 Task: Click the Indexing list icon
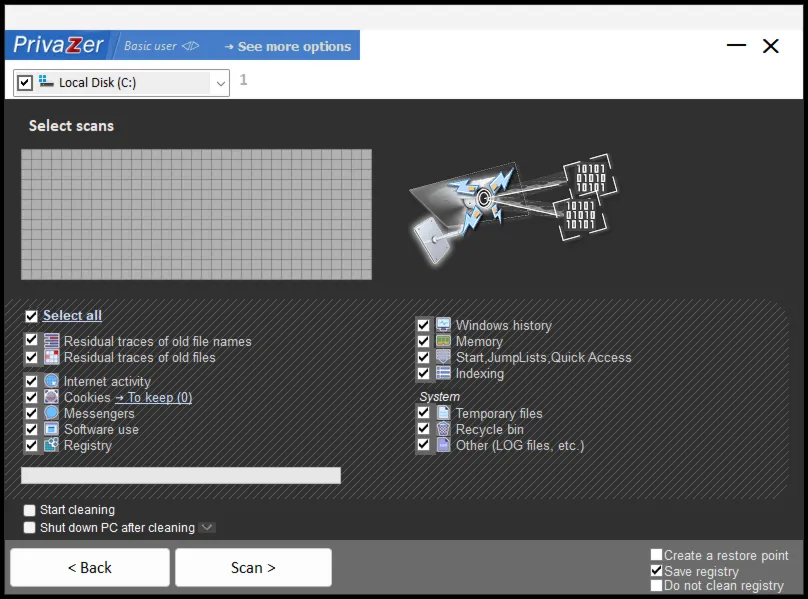click(443, 373)
